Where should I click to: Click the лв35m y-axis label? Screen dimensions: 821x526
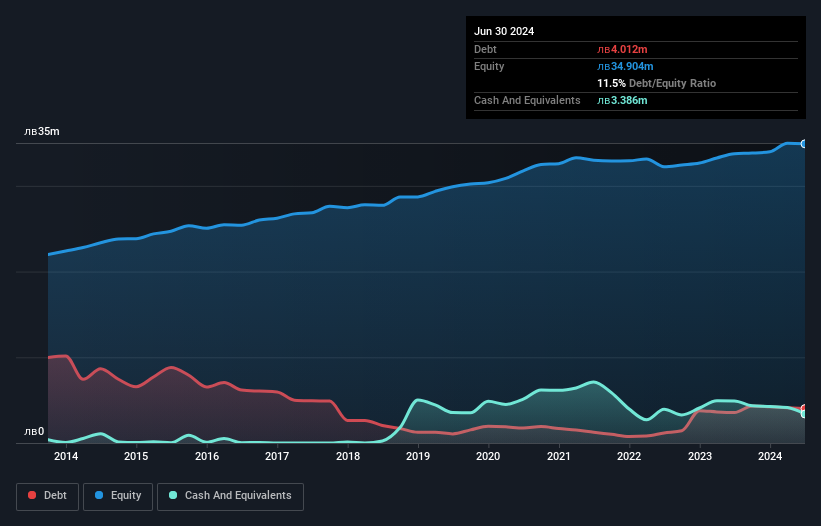pyautogui.click(x=42, y=131)
